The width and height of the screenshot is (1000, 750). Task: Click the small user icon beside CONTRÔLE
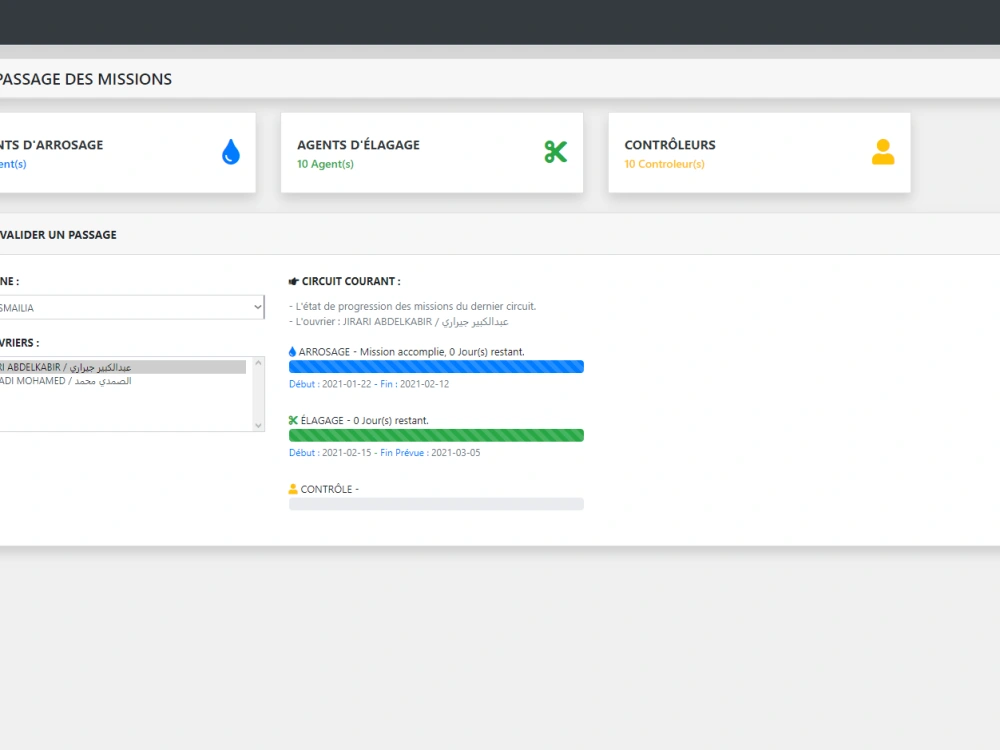293,489
